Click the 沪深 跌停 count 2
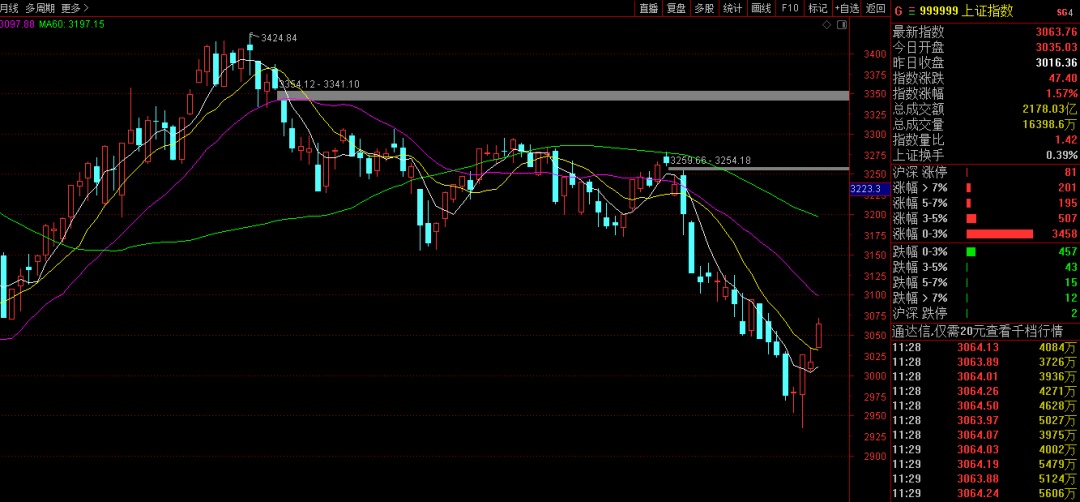Image resolution: width=1080 pixels, height=502 pixels. pyautogui.click(x=1074, y=313)
